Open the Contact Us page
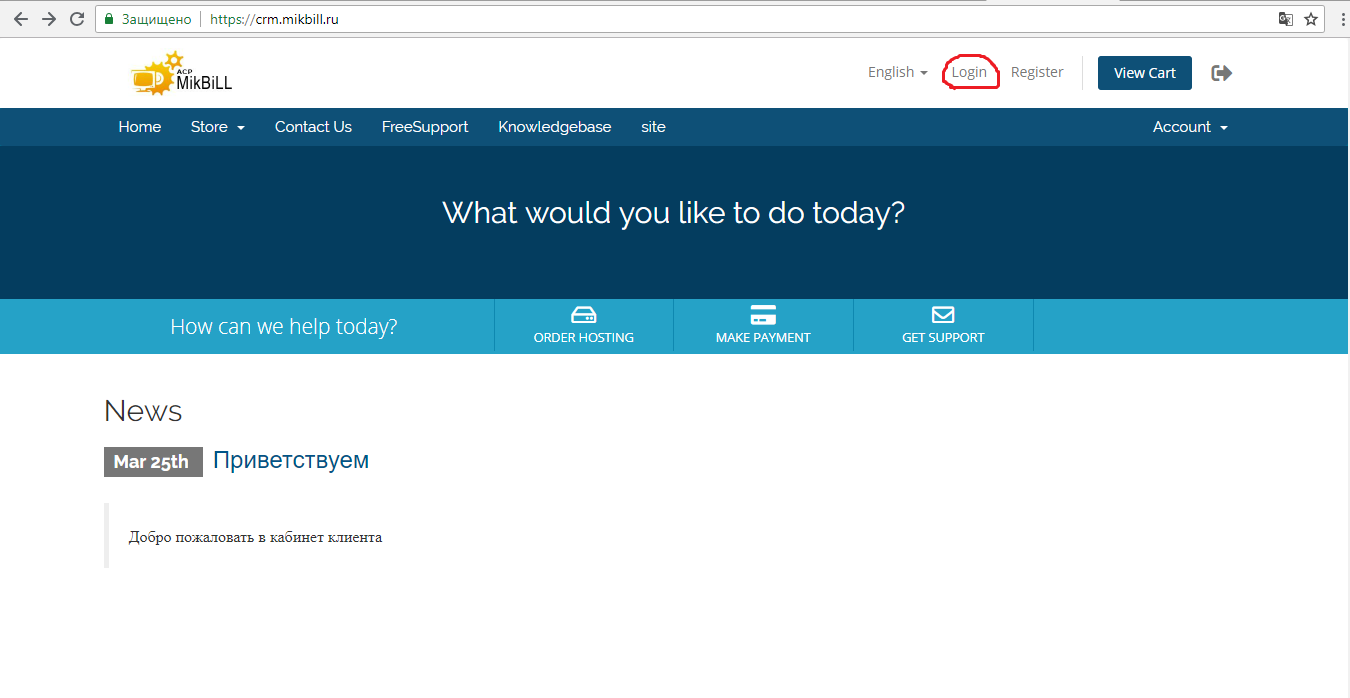 (x=313, y=127)
